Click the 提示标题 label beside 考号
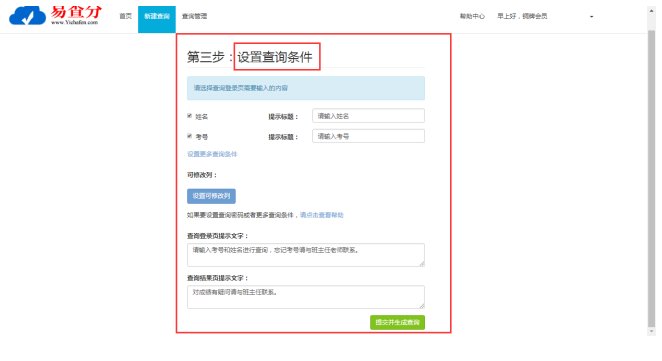The image size is (662, 361). point(283,137)
